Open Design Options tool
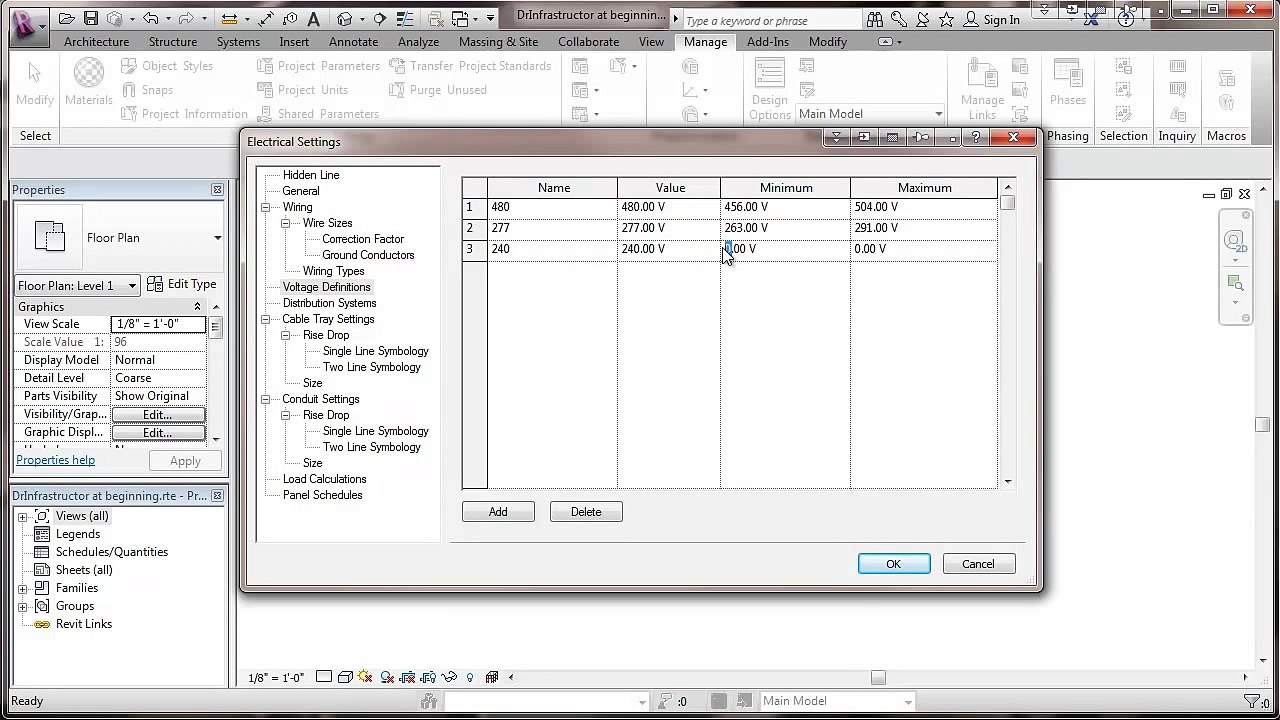This screenshot has width=1280, height=720. point(770,90)
